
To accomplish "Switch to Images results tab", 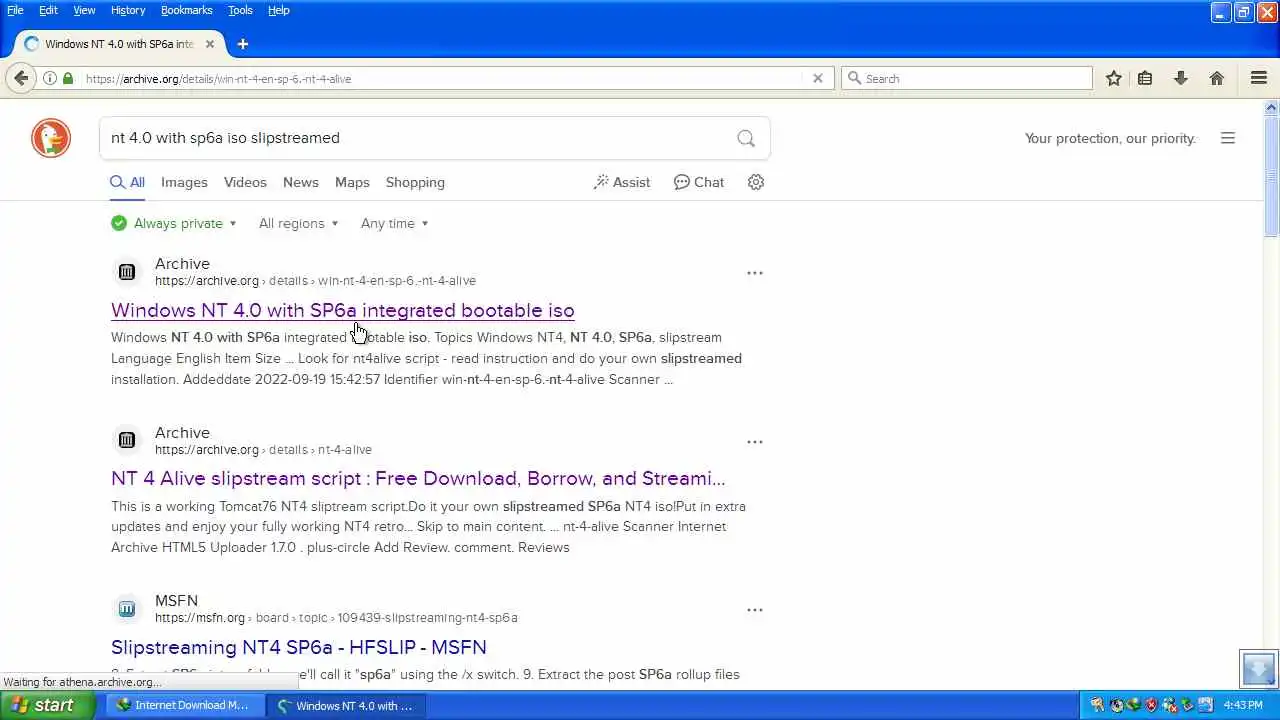I will [x=184, y=182].
